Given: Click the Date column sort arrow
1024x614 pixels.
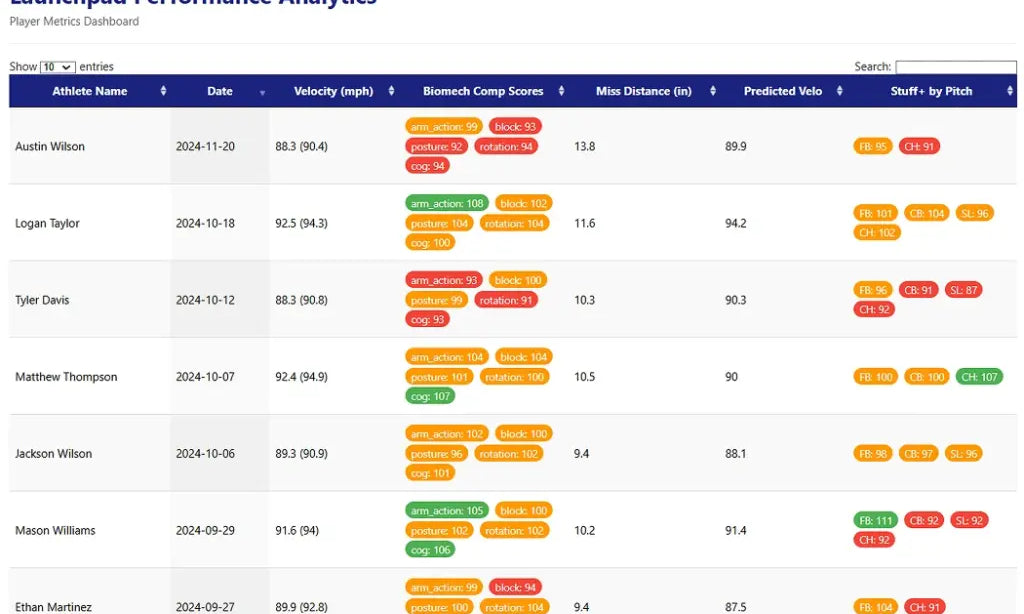Looking at the screenshot, I should click(263, 93).
